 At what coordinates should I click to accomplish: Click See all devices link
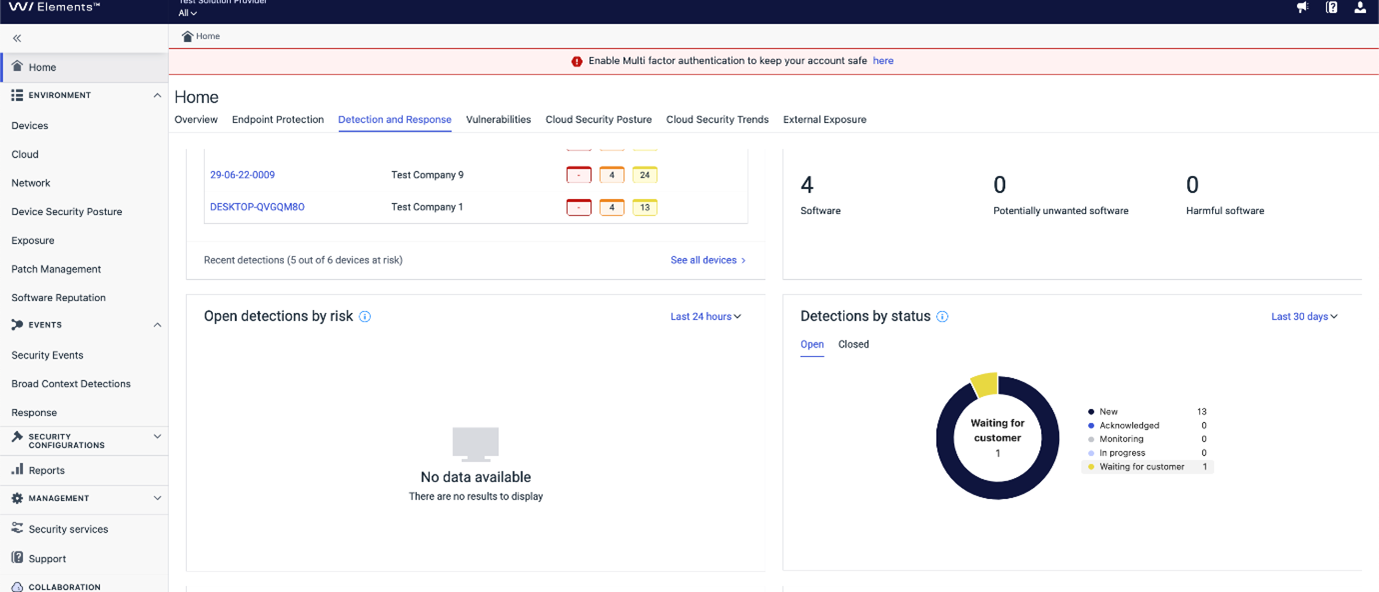coord(708,260)
